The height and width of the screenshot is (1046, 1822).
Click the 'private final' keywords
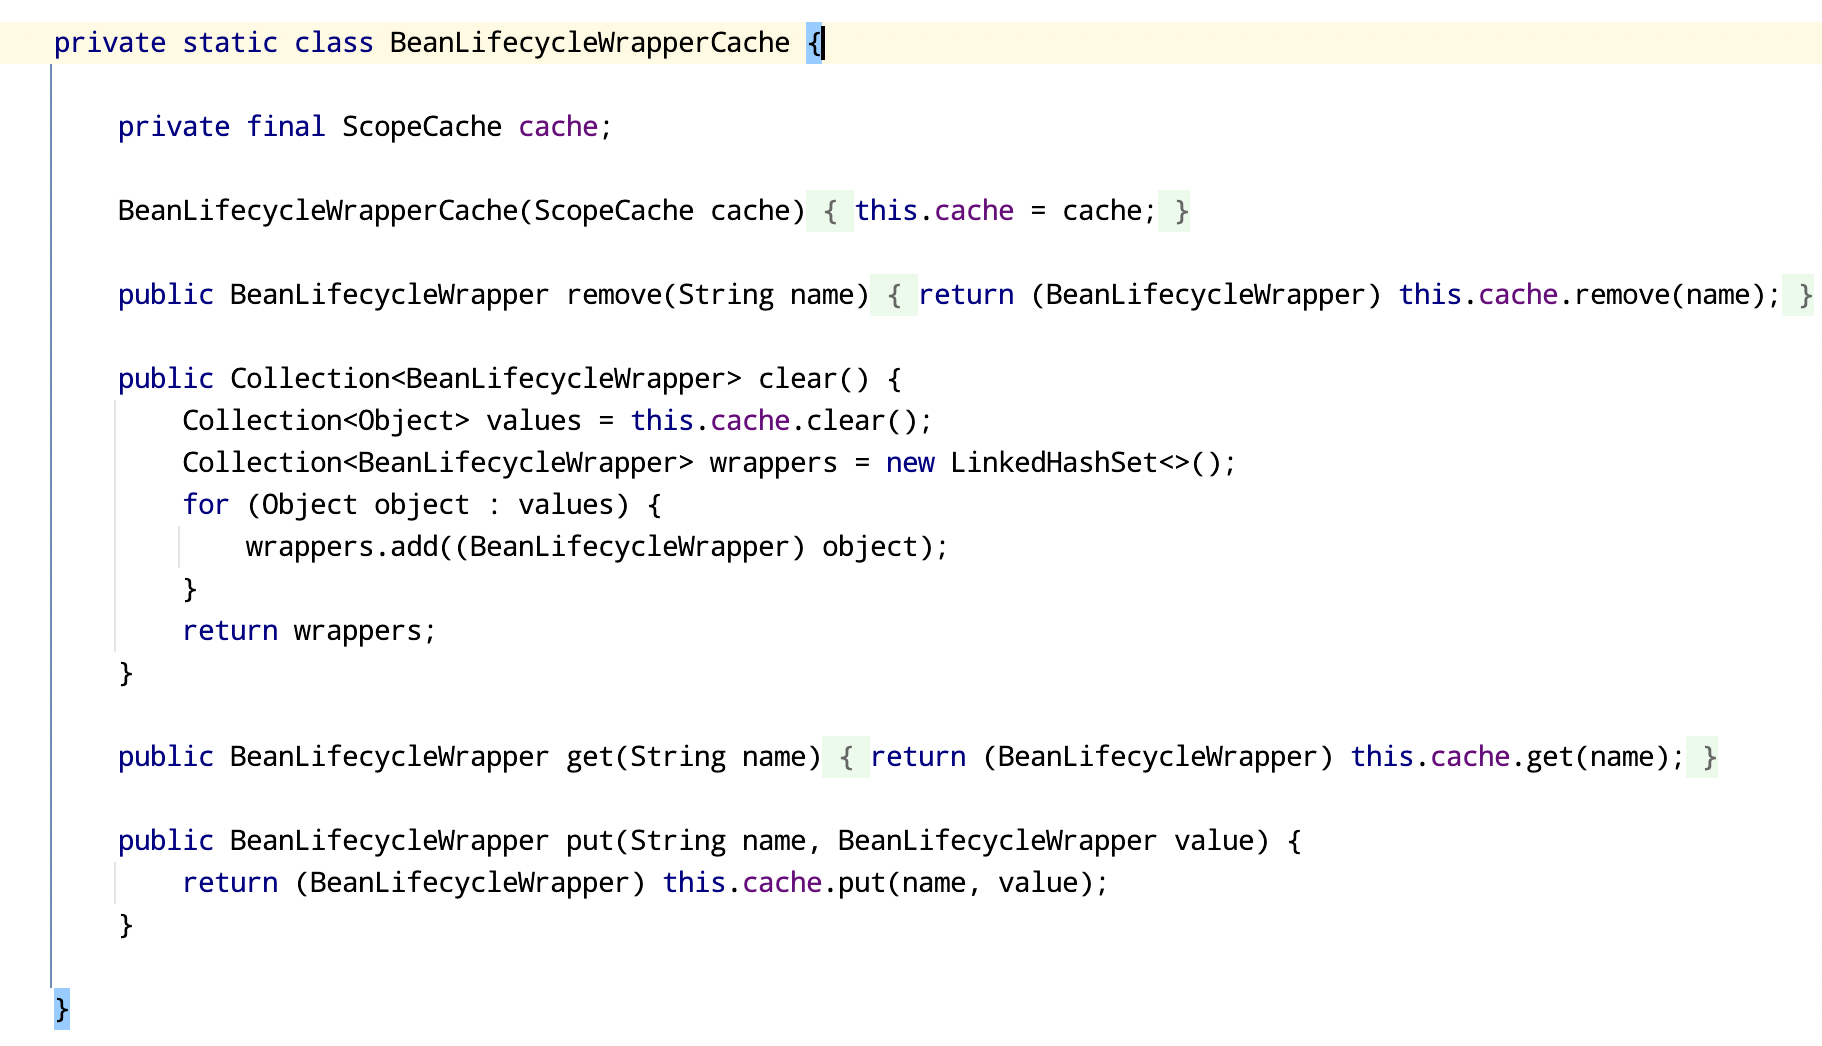point(222,127)
